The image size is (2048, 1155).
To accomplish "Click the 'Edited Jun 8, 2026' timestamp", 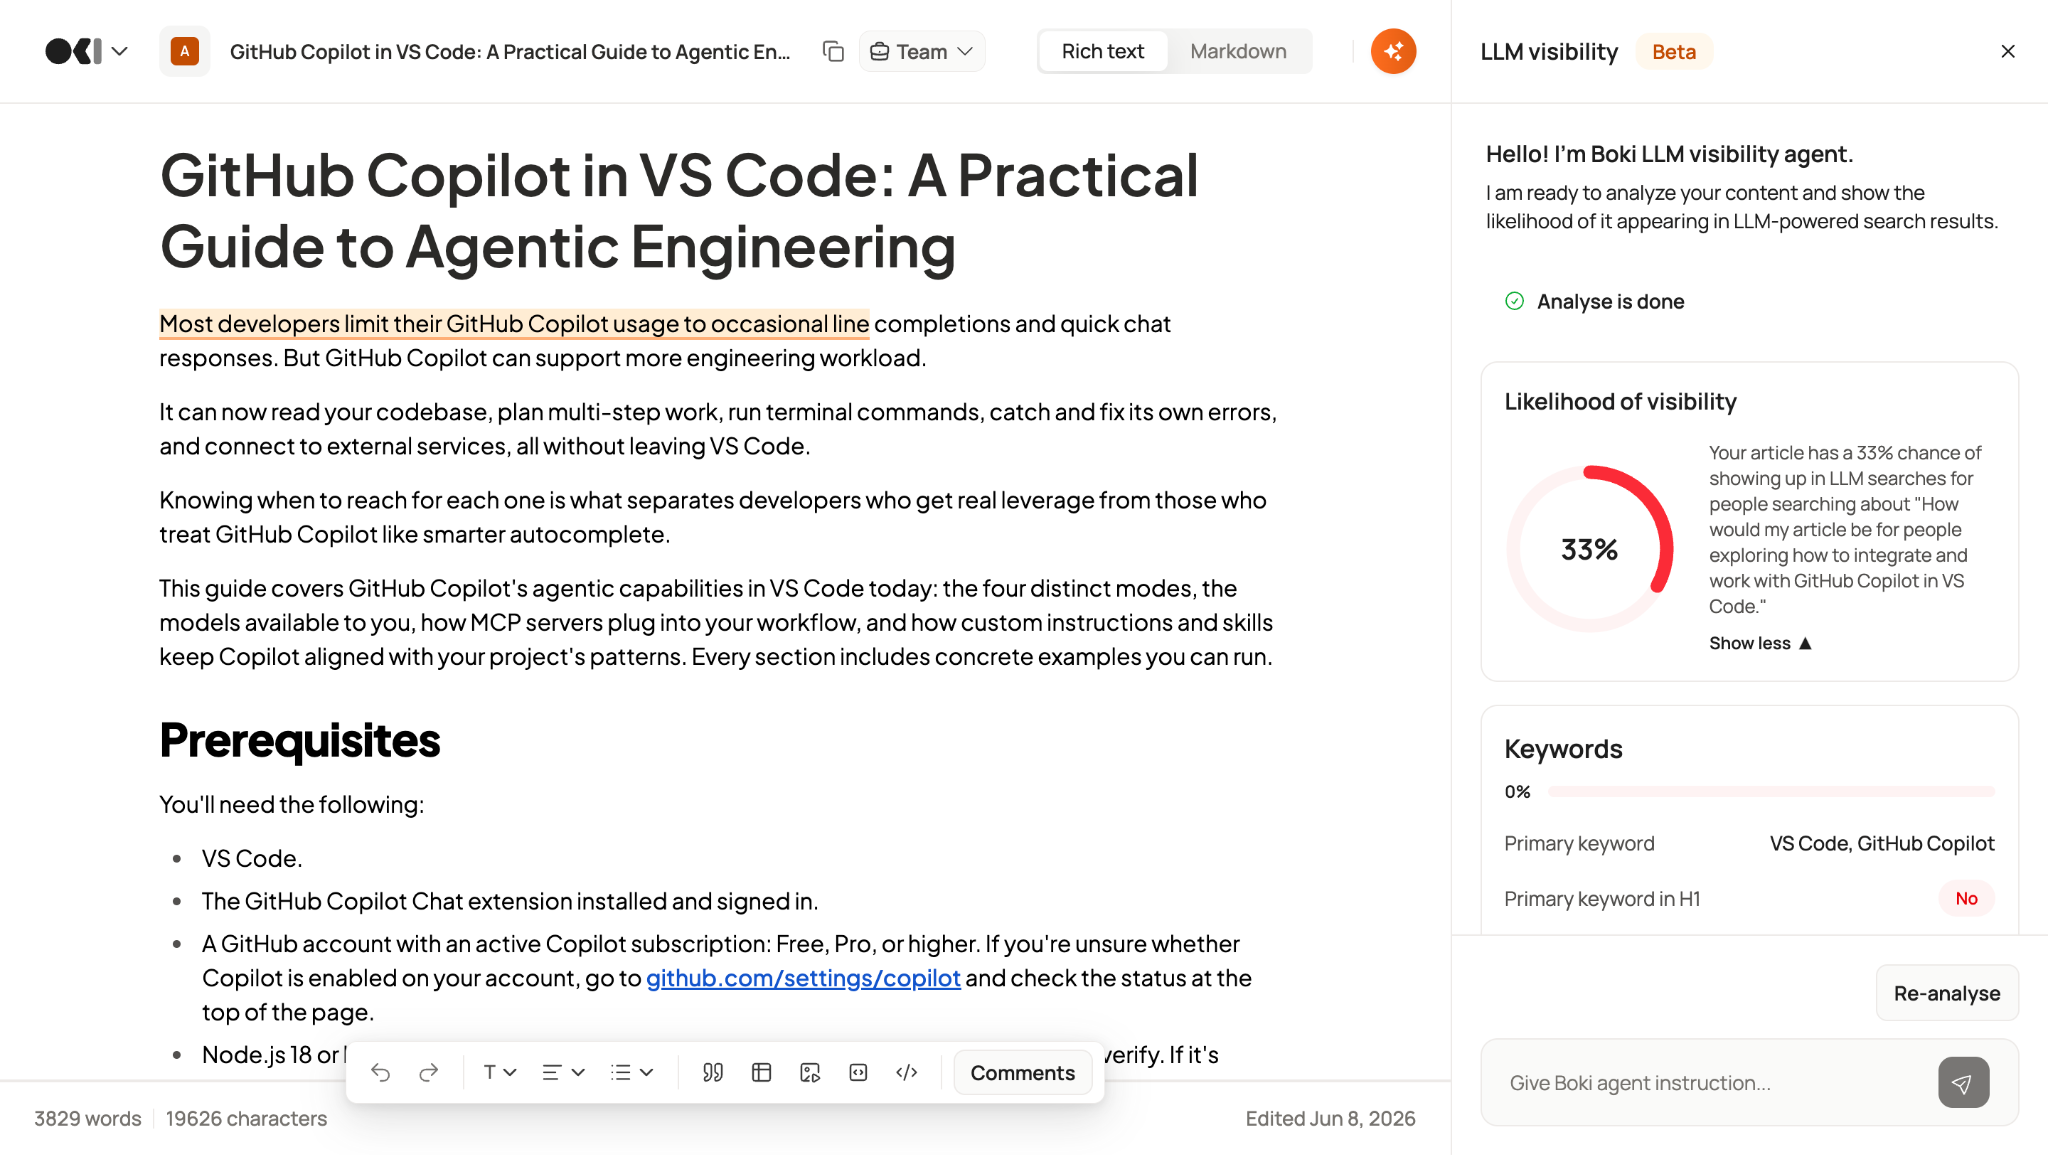I will [1330, 1119].
